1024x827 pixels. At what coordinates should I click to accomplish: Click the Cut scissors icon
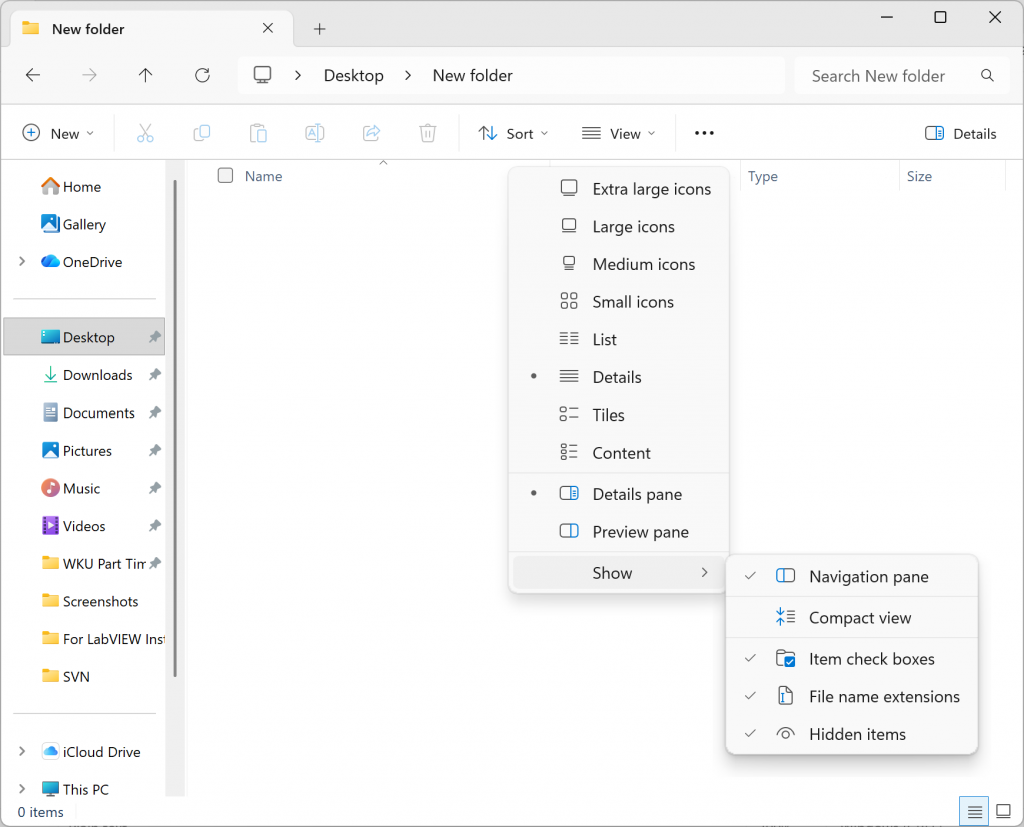pos(145,133)
